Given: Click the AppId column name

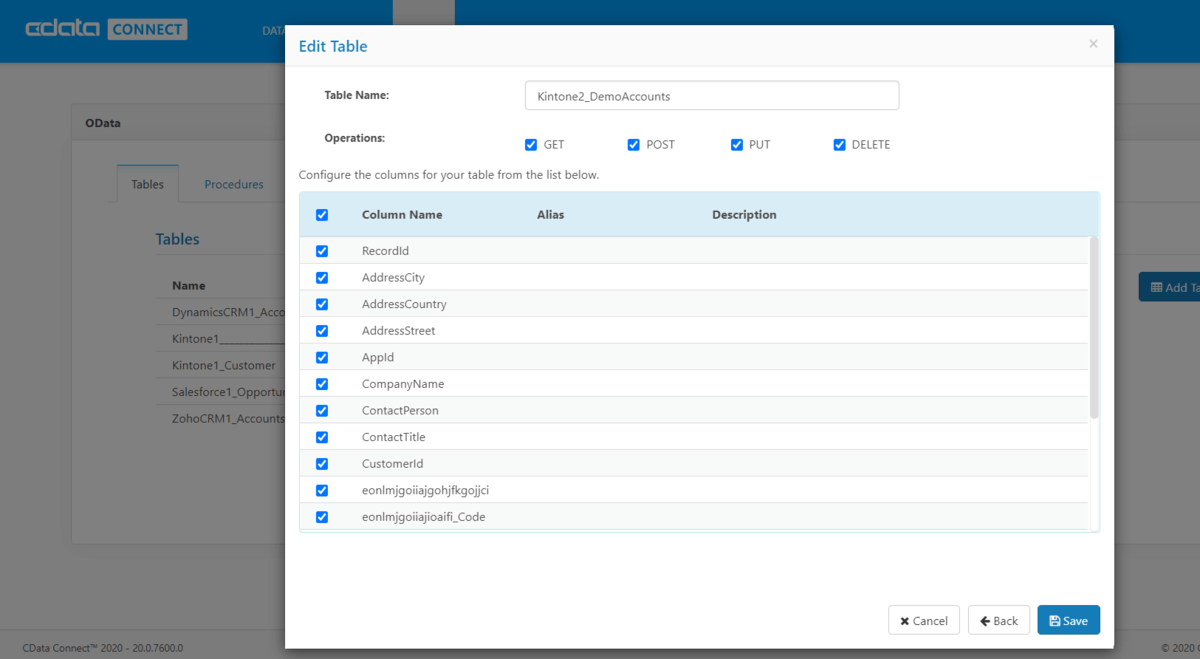Looking at the screenshot, I should 379,357.
